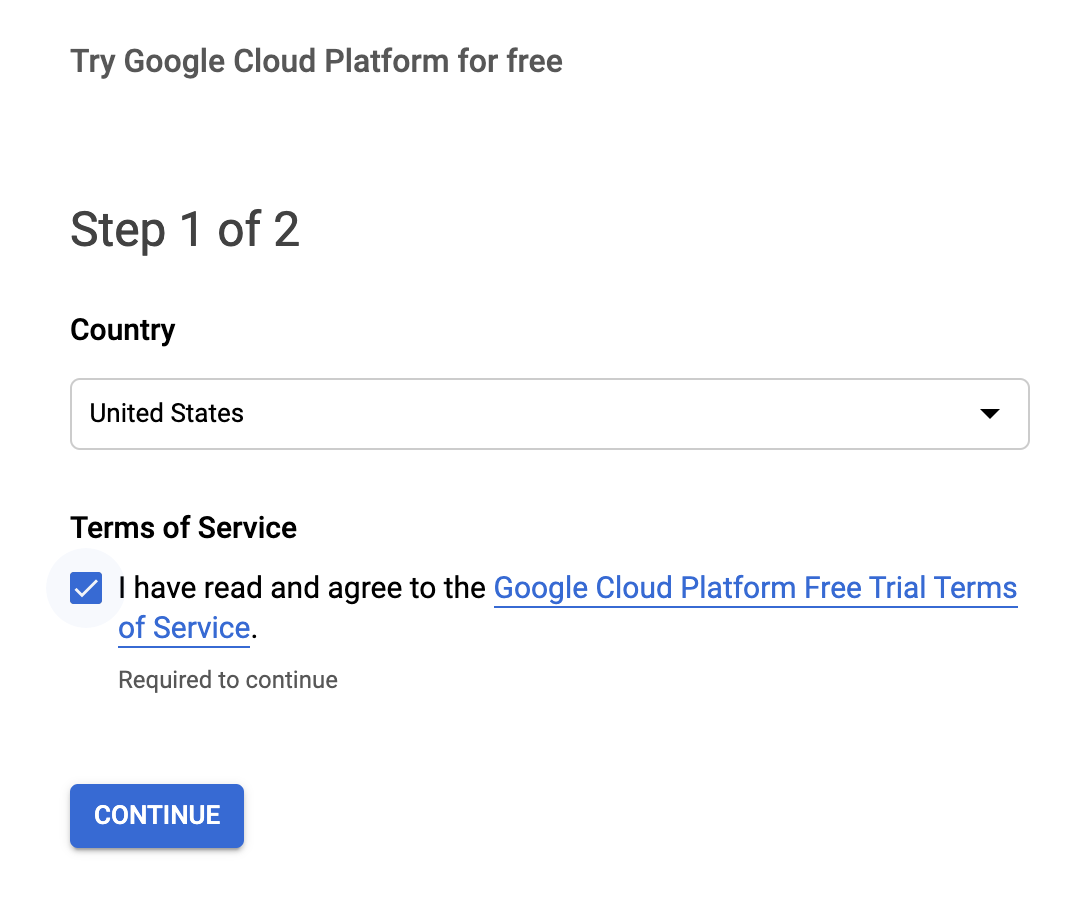Click the 'Step 1 of 2' heading

coord(185,230)
